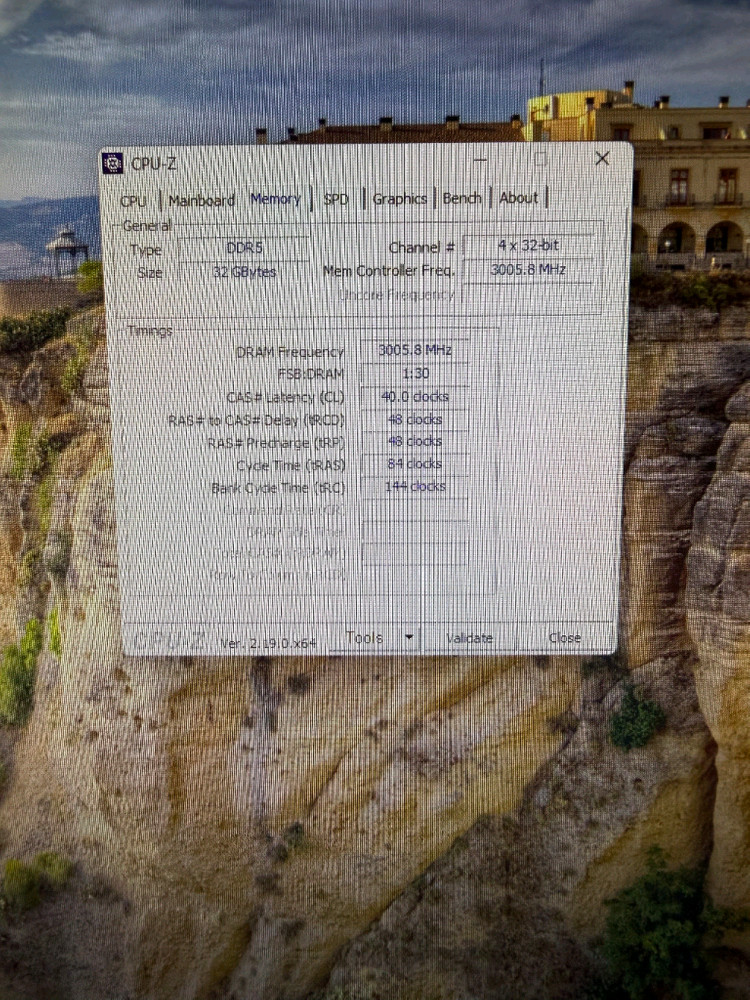Click the FSB:DRAM ratio value 1:30
750x1000 pixels.
click(x=415, y=373)
